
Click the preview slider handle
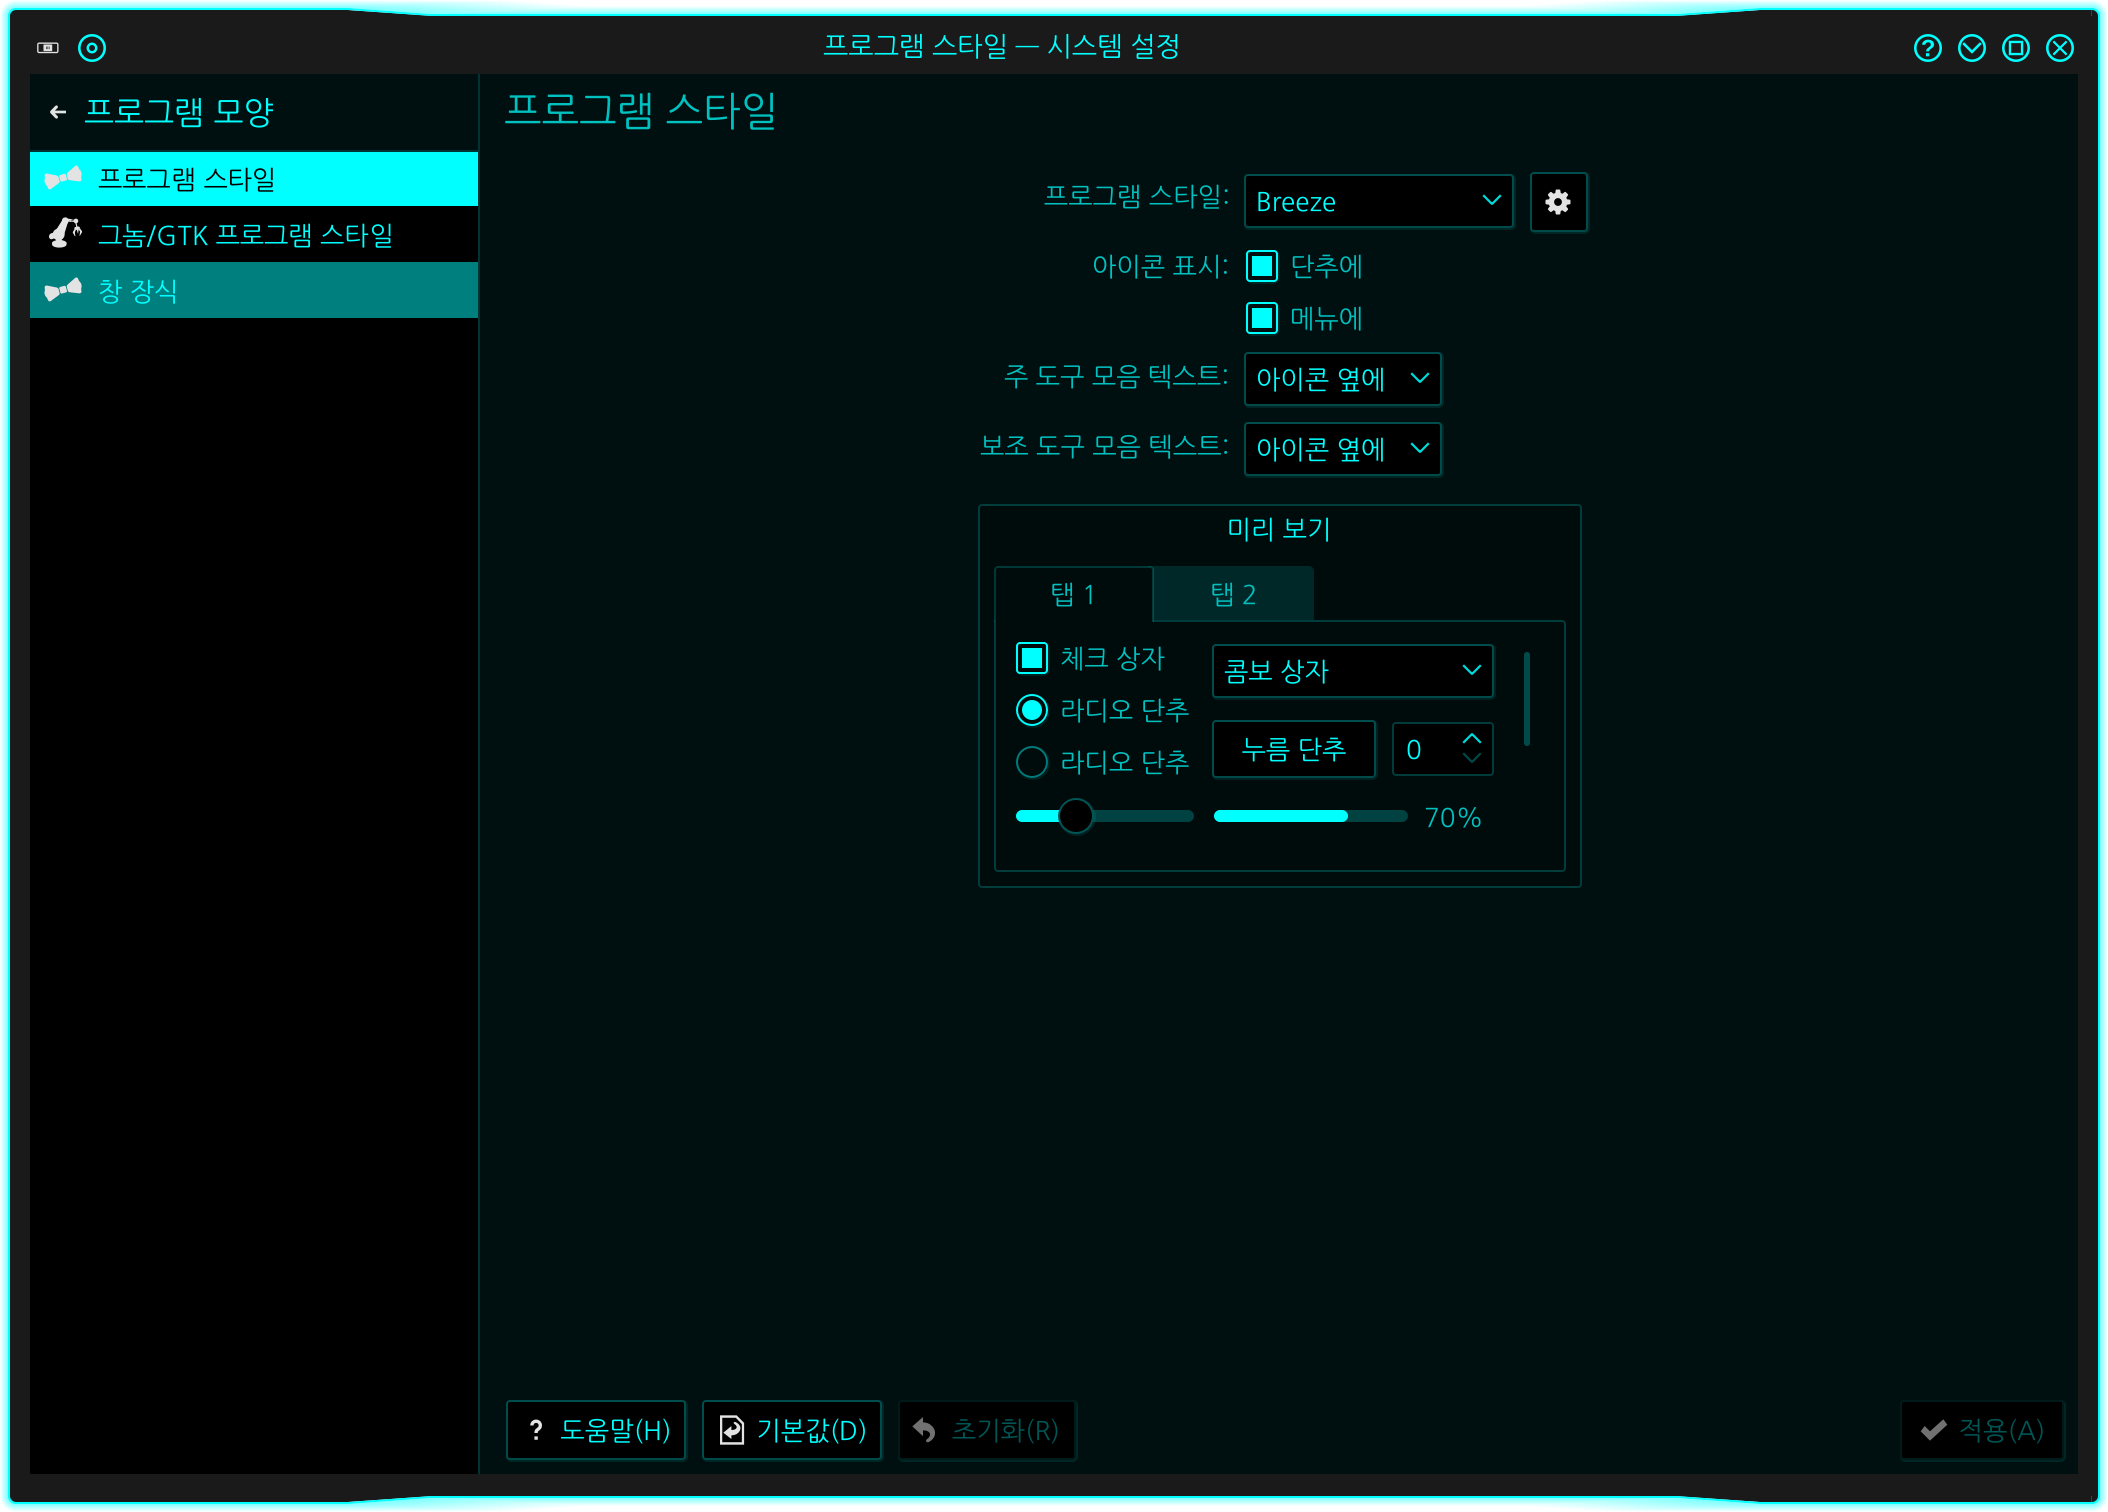1076,816
